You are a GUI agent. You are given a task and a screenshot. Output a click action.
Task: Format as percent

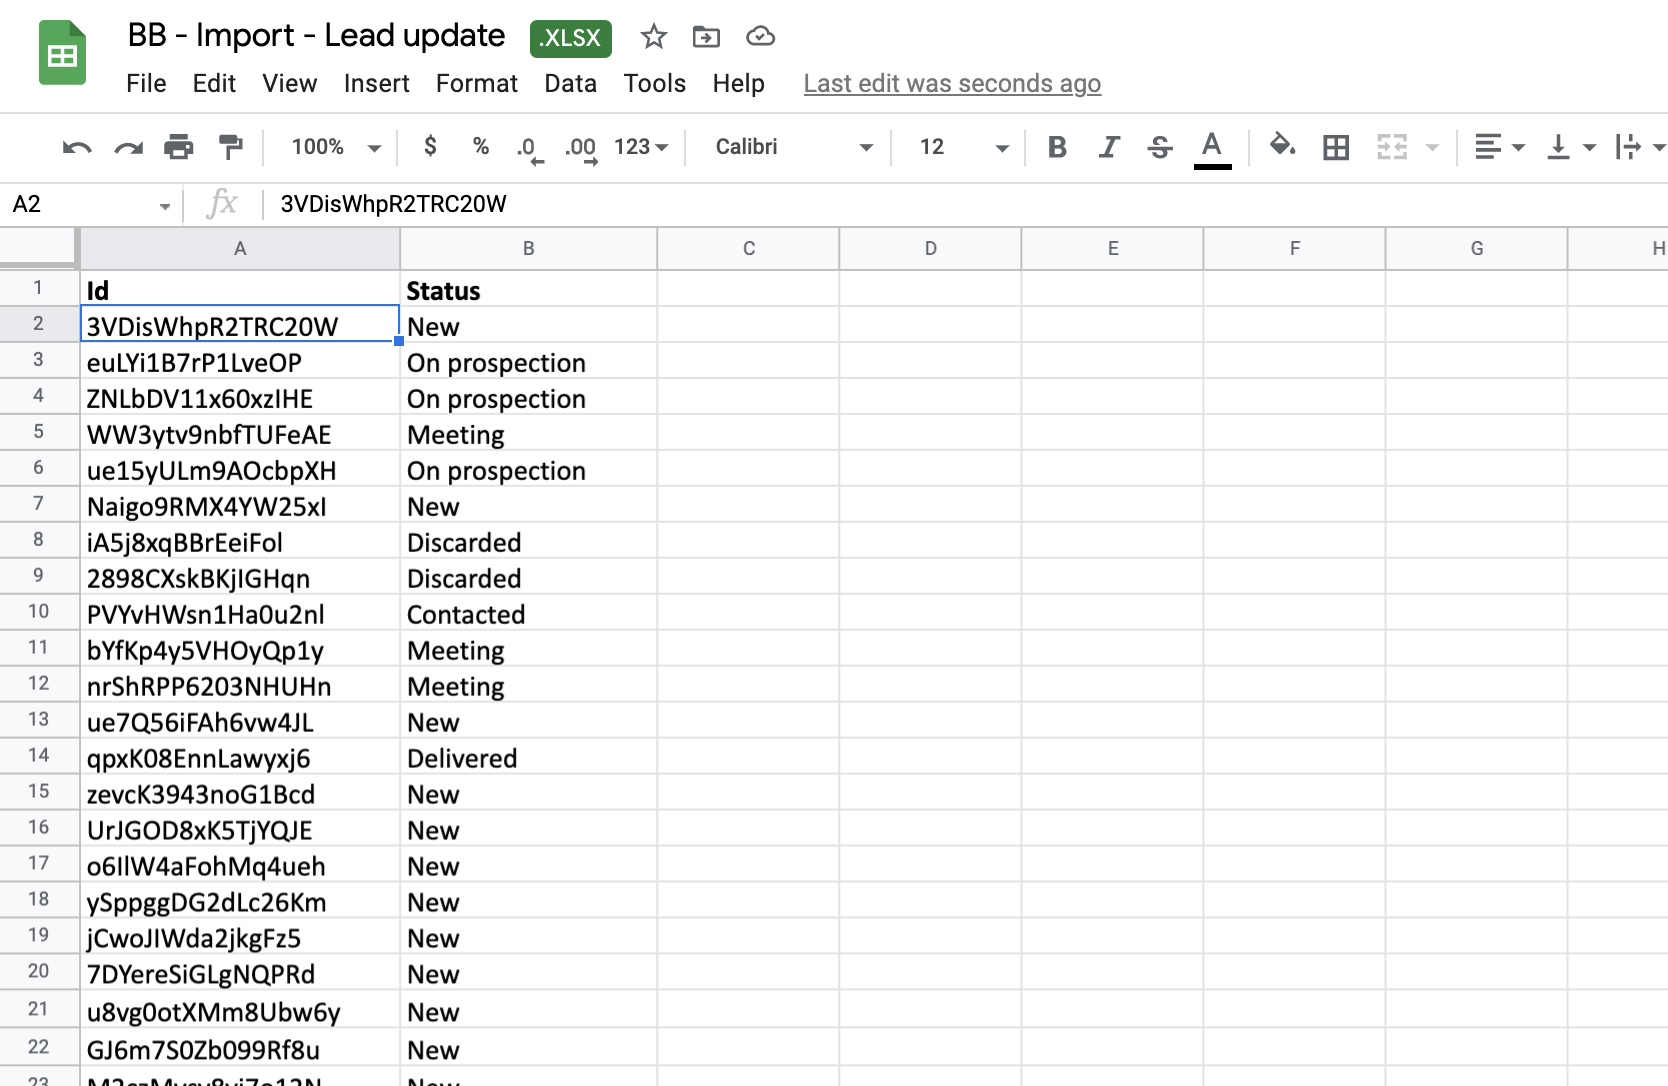point(481,146)
